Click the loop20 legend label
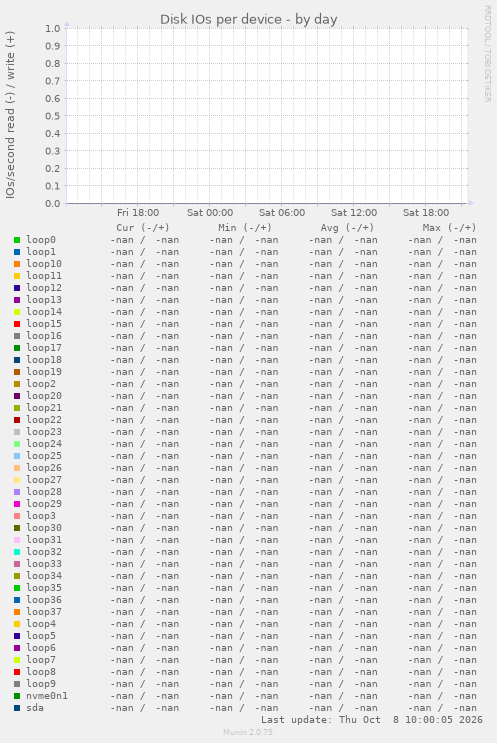497x743 pixels. (44, 396)
